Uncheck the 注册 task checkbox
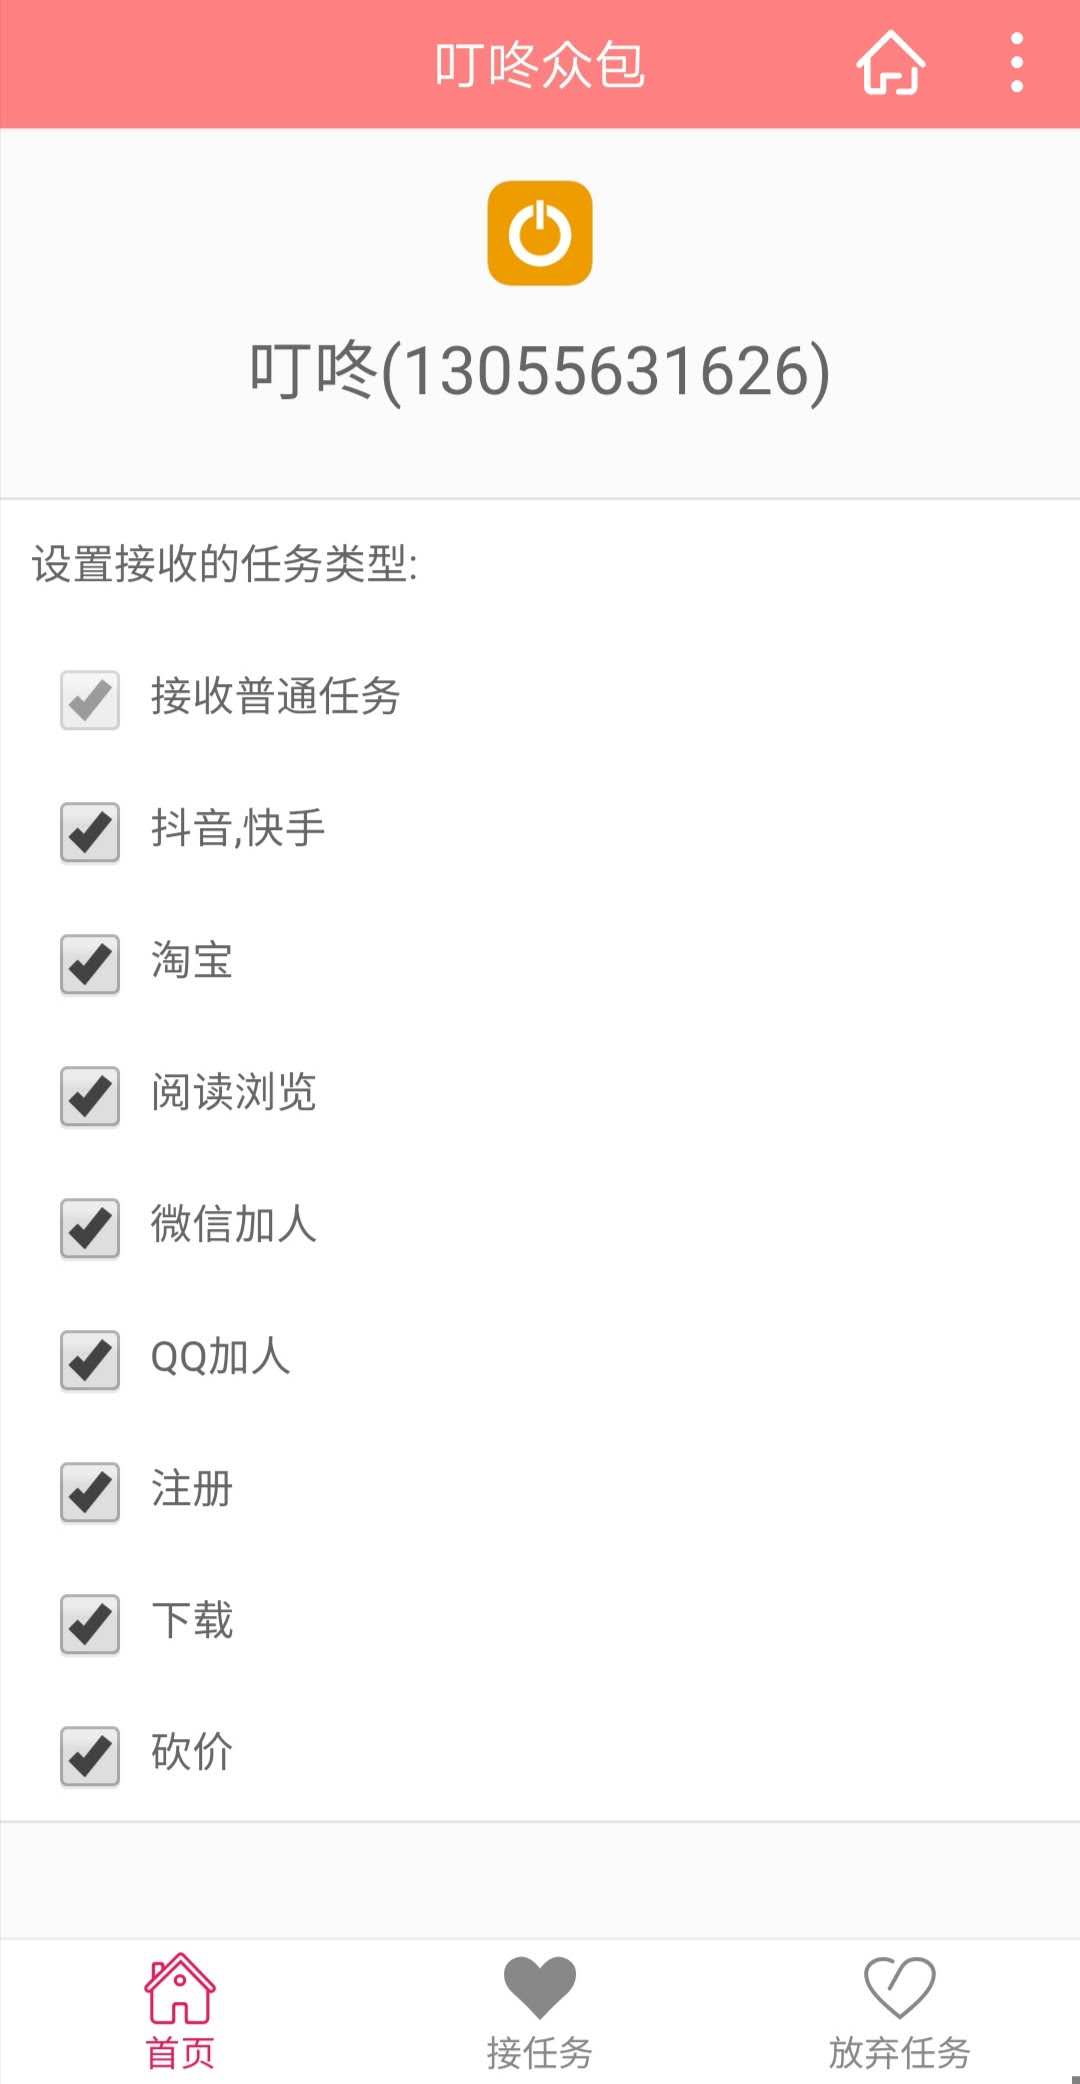This screenshot has height=2084, width=1080. tap(90, 1491)
